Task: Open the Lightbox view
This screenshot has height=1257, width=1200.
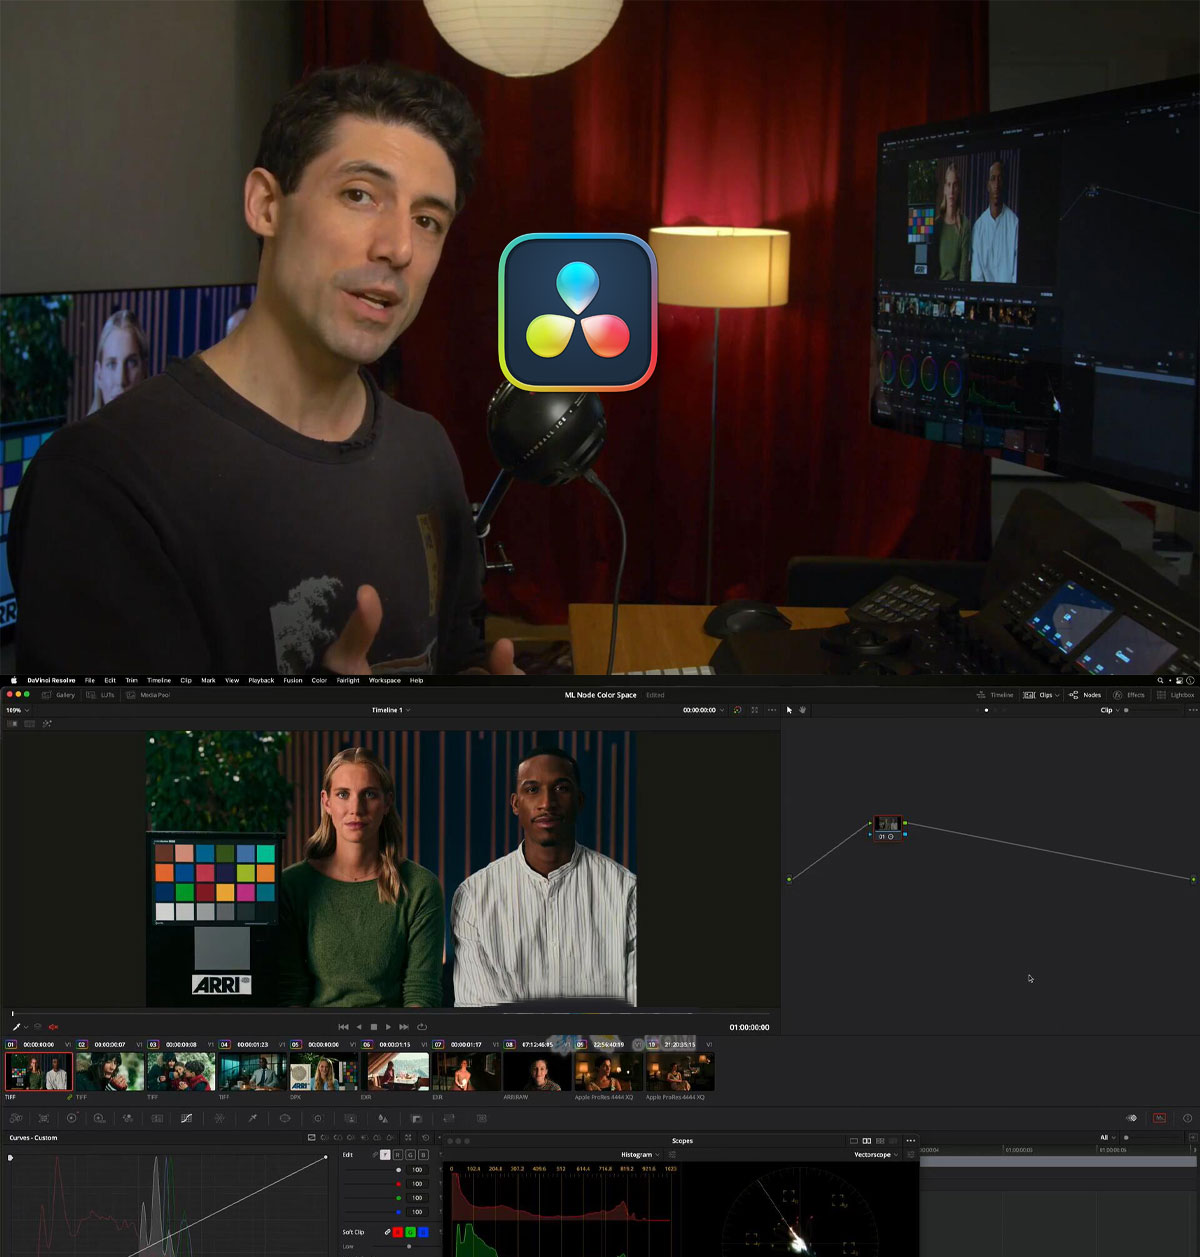Action: tap(1175, 695)
